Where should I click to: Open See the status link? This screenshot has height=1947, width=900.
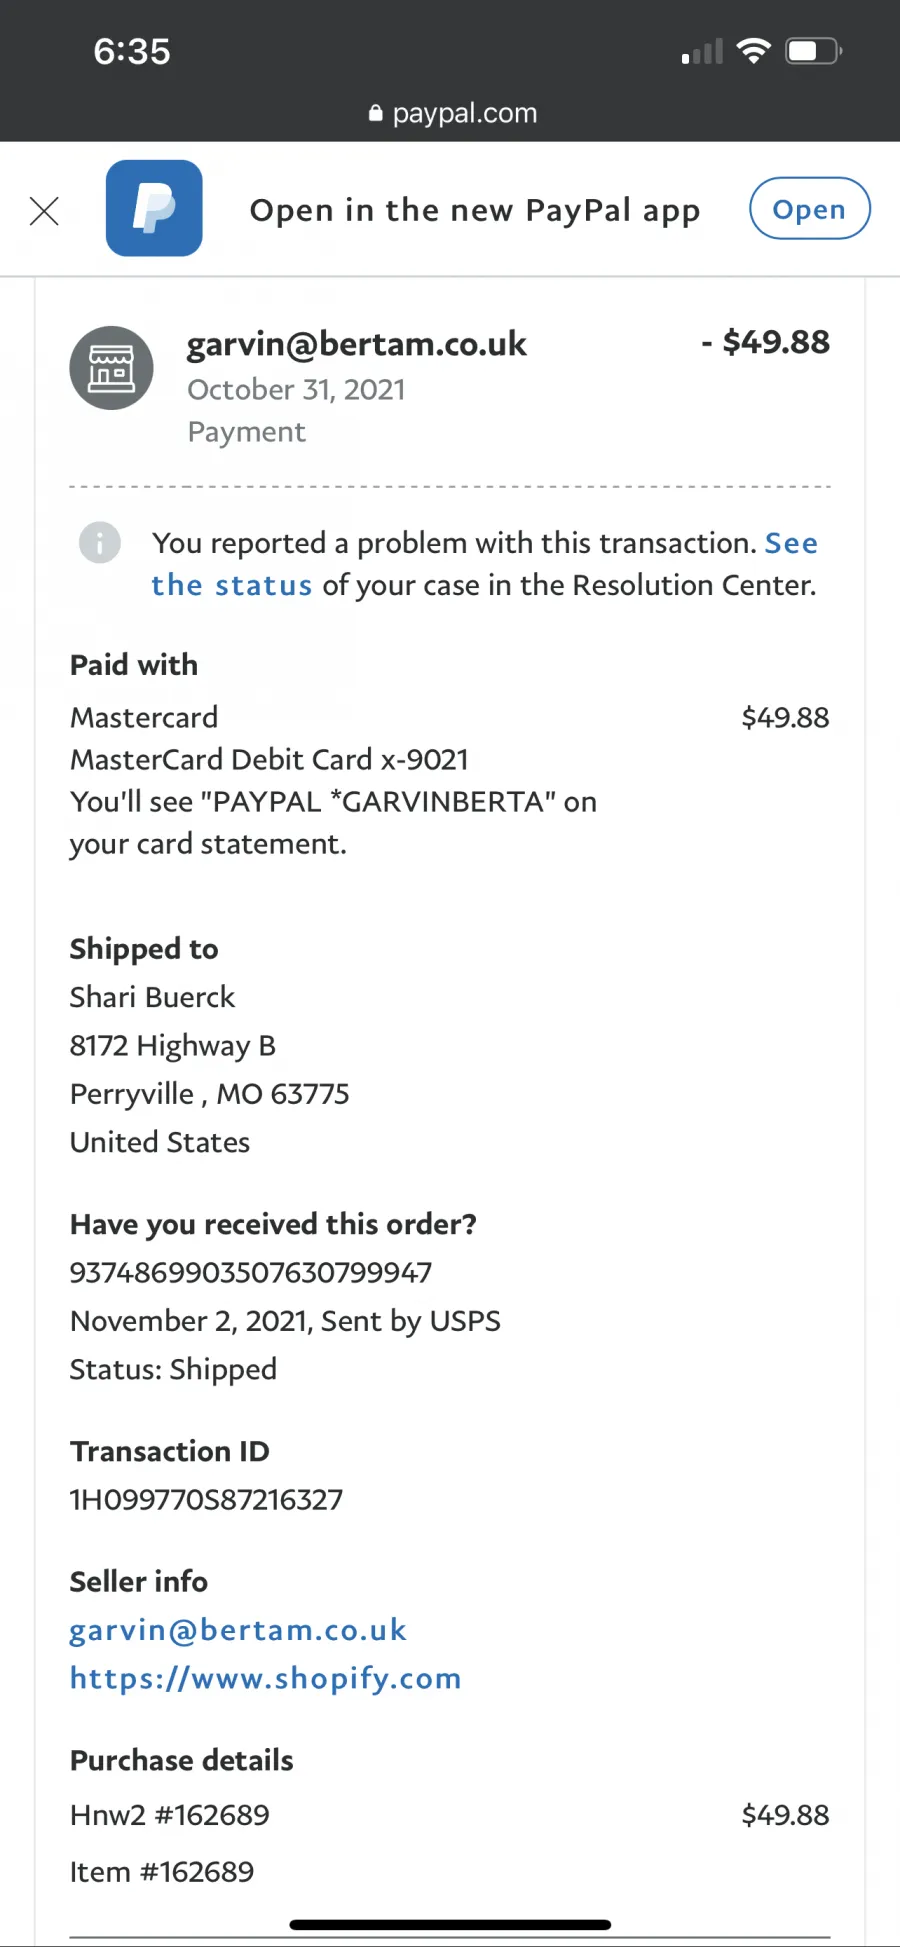tap(484, 564)
